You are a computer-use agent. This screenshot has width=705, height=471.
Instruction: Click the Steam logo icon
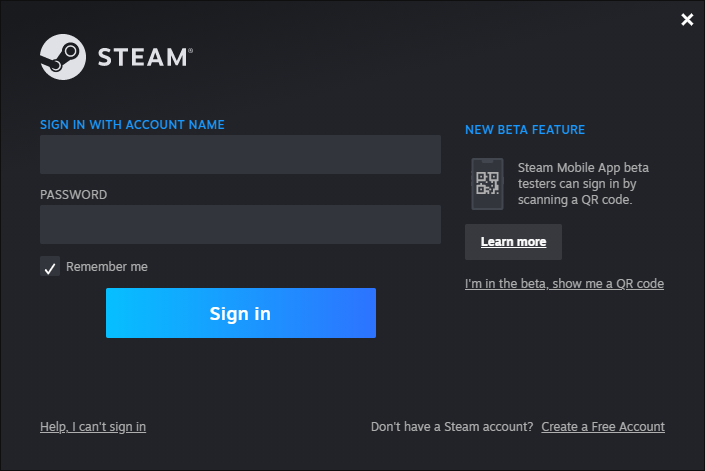(x=63, y=57)
